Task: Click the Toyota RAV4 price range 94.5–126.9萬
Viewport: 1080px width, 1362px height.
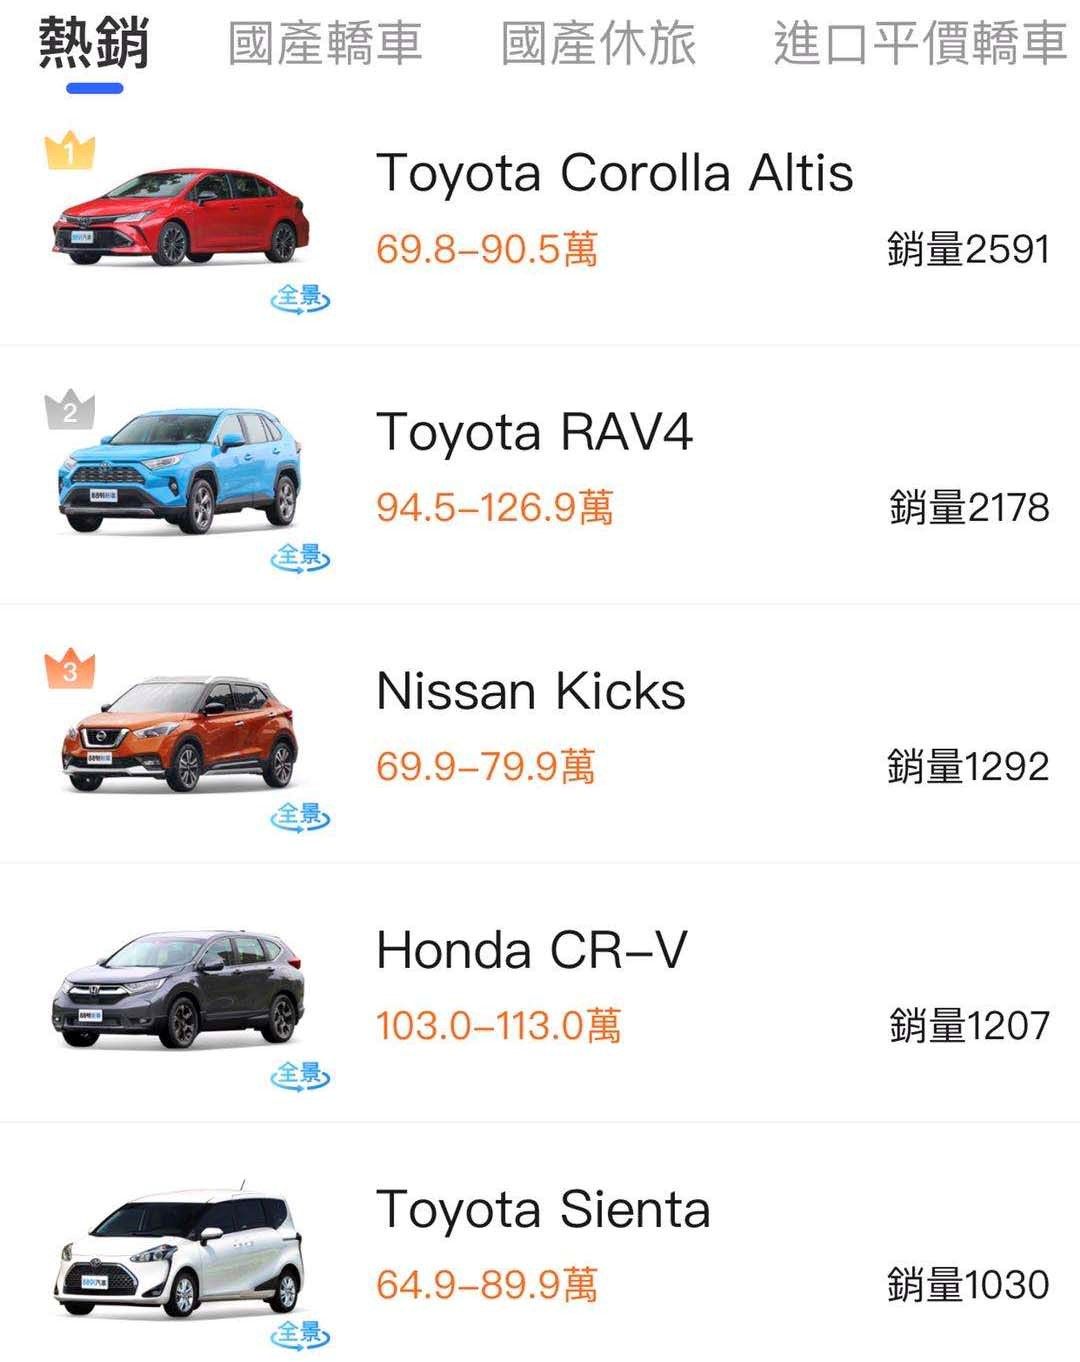Action: click(x=494, y=508)
